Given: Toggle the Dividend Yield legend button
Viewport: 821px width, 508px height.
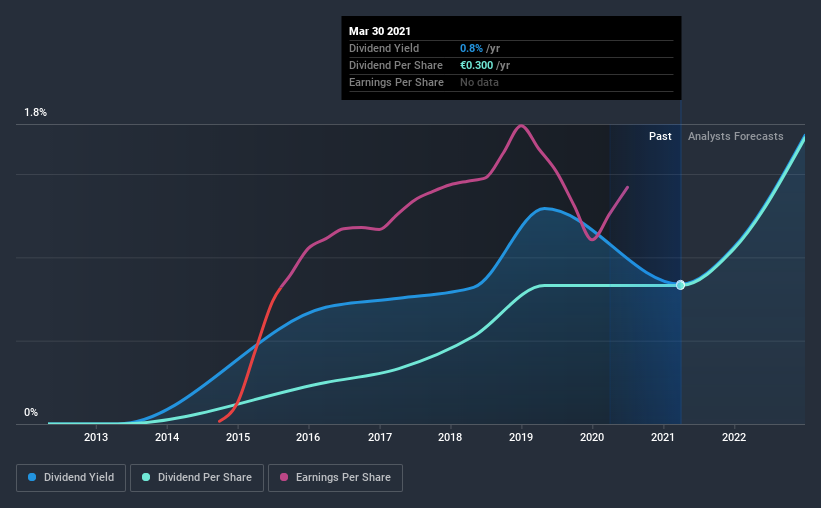Looking at the screenshot, I should tap(71, 478).
